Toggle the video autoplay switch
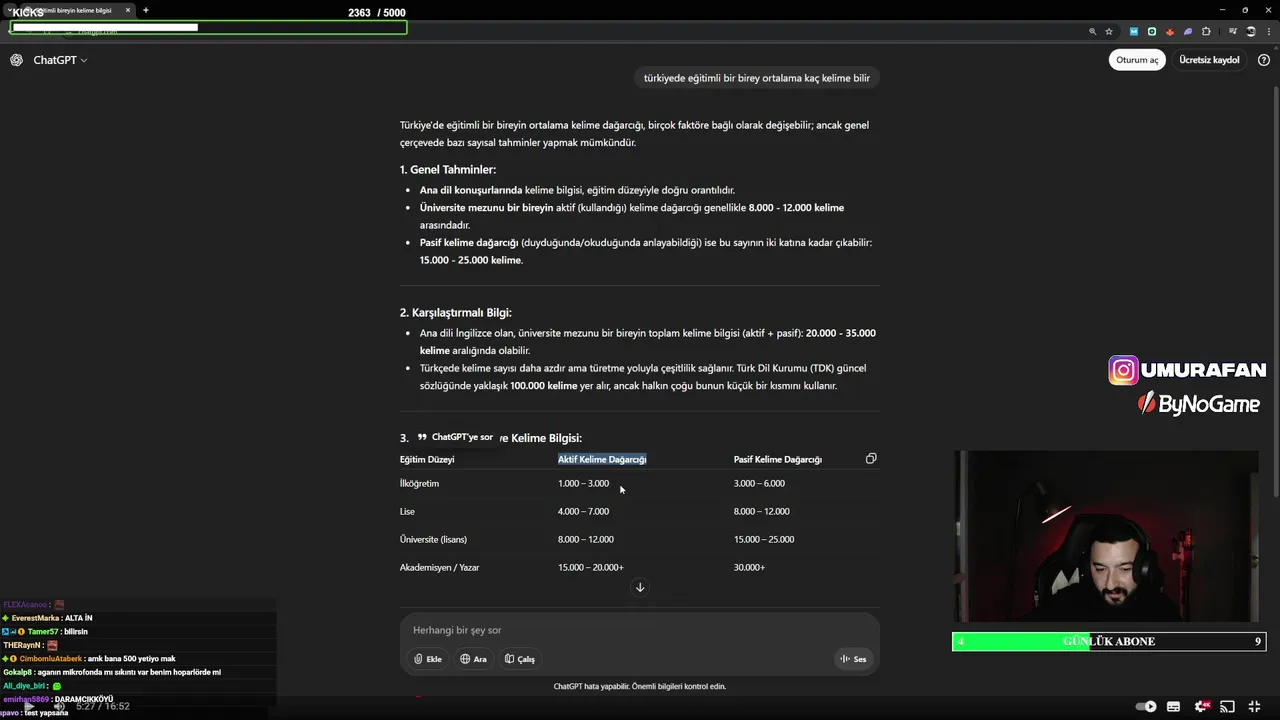Screen dimensions: 1280x720 [x=1146, y=707]
